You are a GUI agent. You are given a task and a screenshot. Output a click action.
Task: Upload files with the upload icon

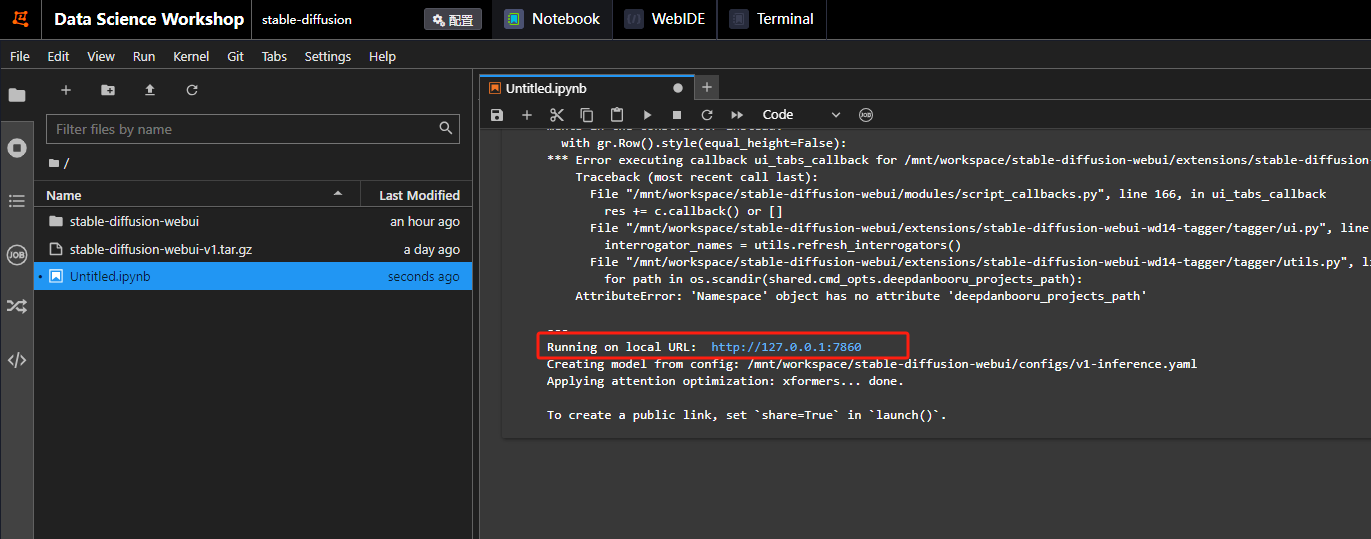click(x=150, y=90)
